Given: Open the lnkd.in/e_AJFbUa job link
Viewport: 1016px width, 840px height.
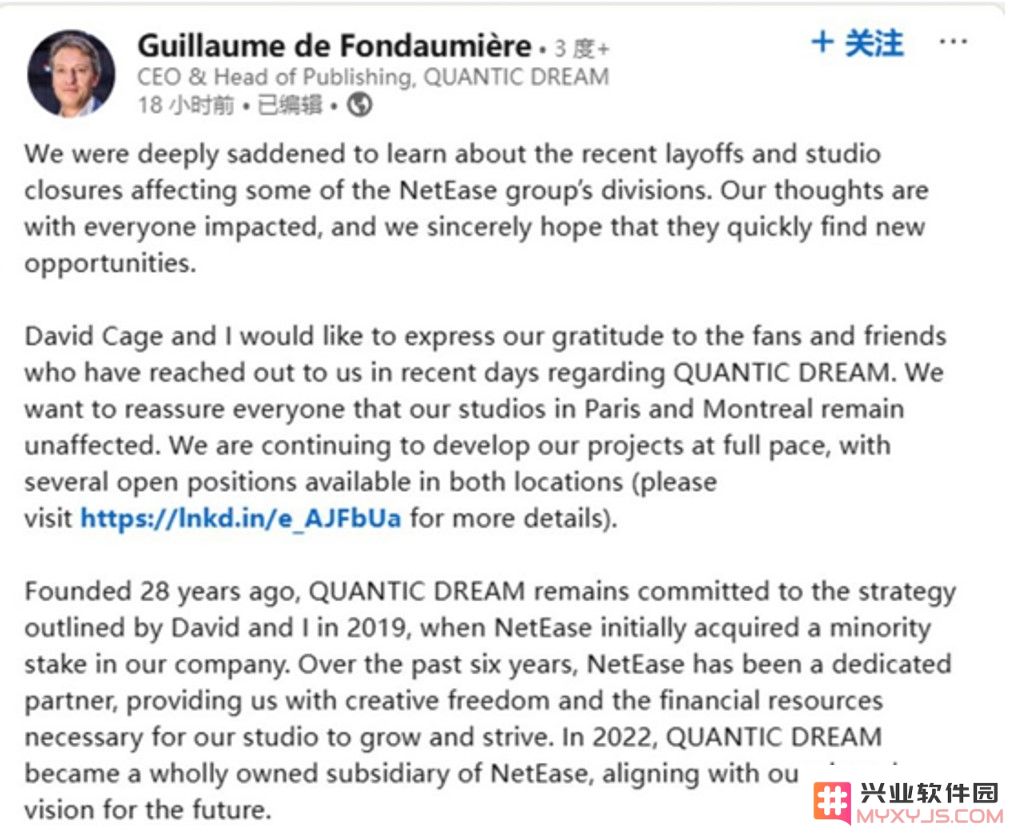Looking at the screenshot, I should coord(241,519).
